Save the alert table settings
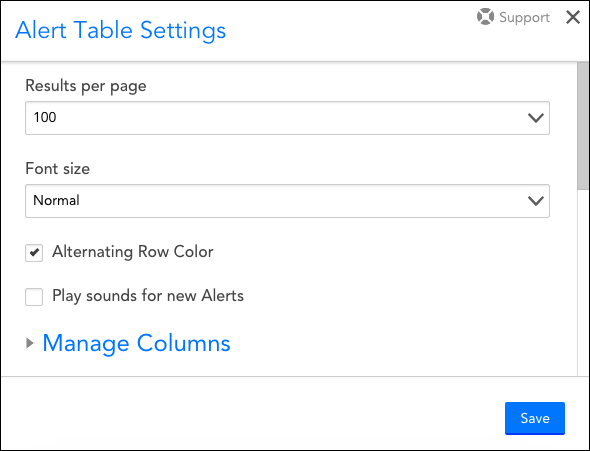 (535, 418)
